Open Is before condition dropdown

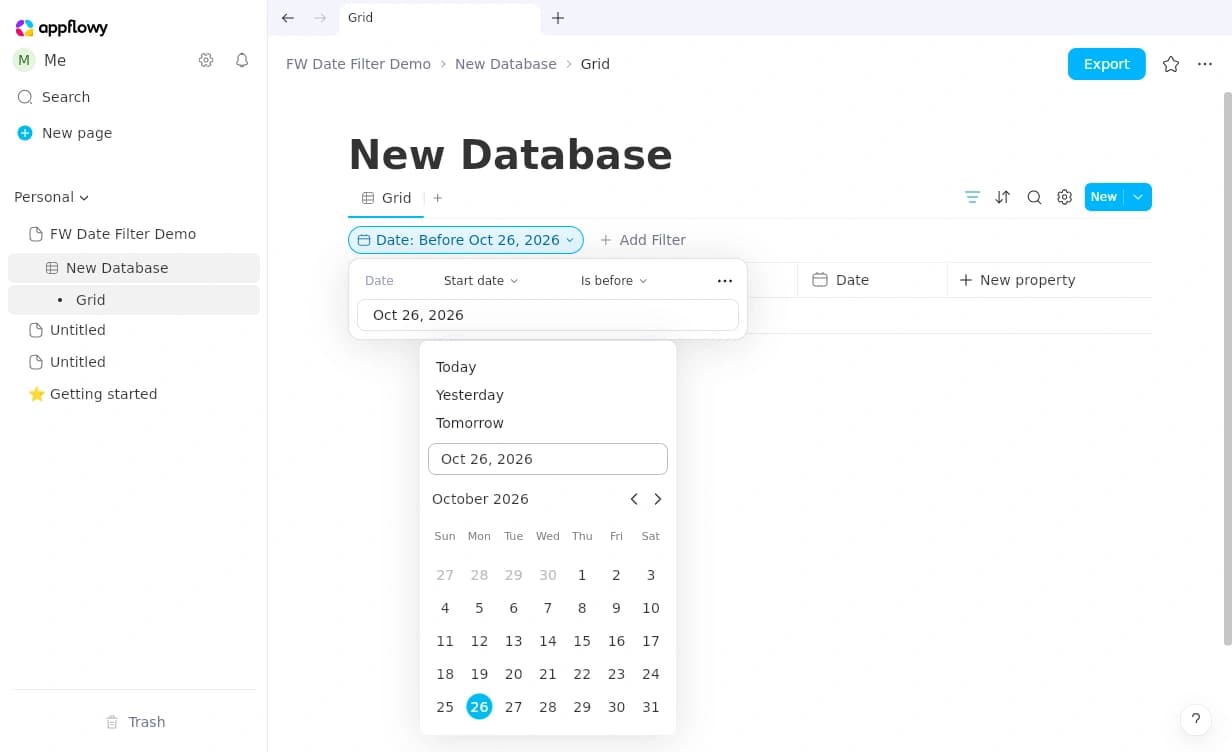[x=614, y=281]
